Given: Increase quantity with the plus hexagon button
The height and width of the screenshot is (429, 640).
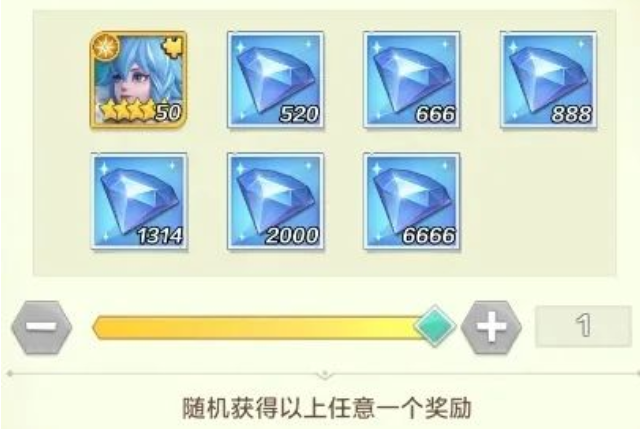Looking at the screenshot, I should tap(491, 327).
